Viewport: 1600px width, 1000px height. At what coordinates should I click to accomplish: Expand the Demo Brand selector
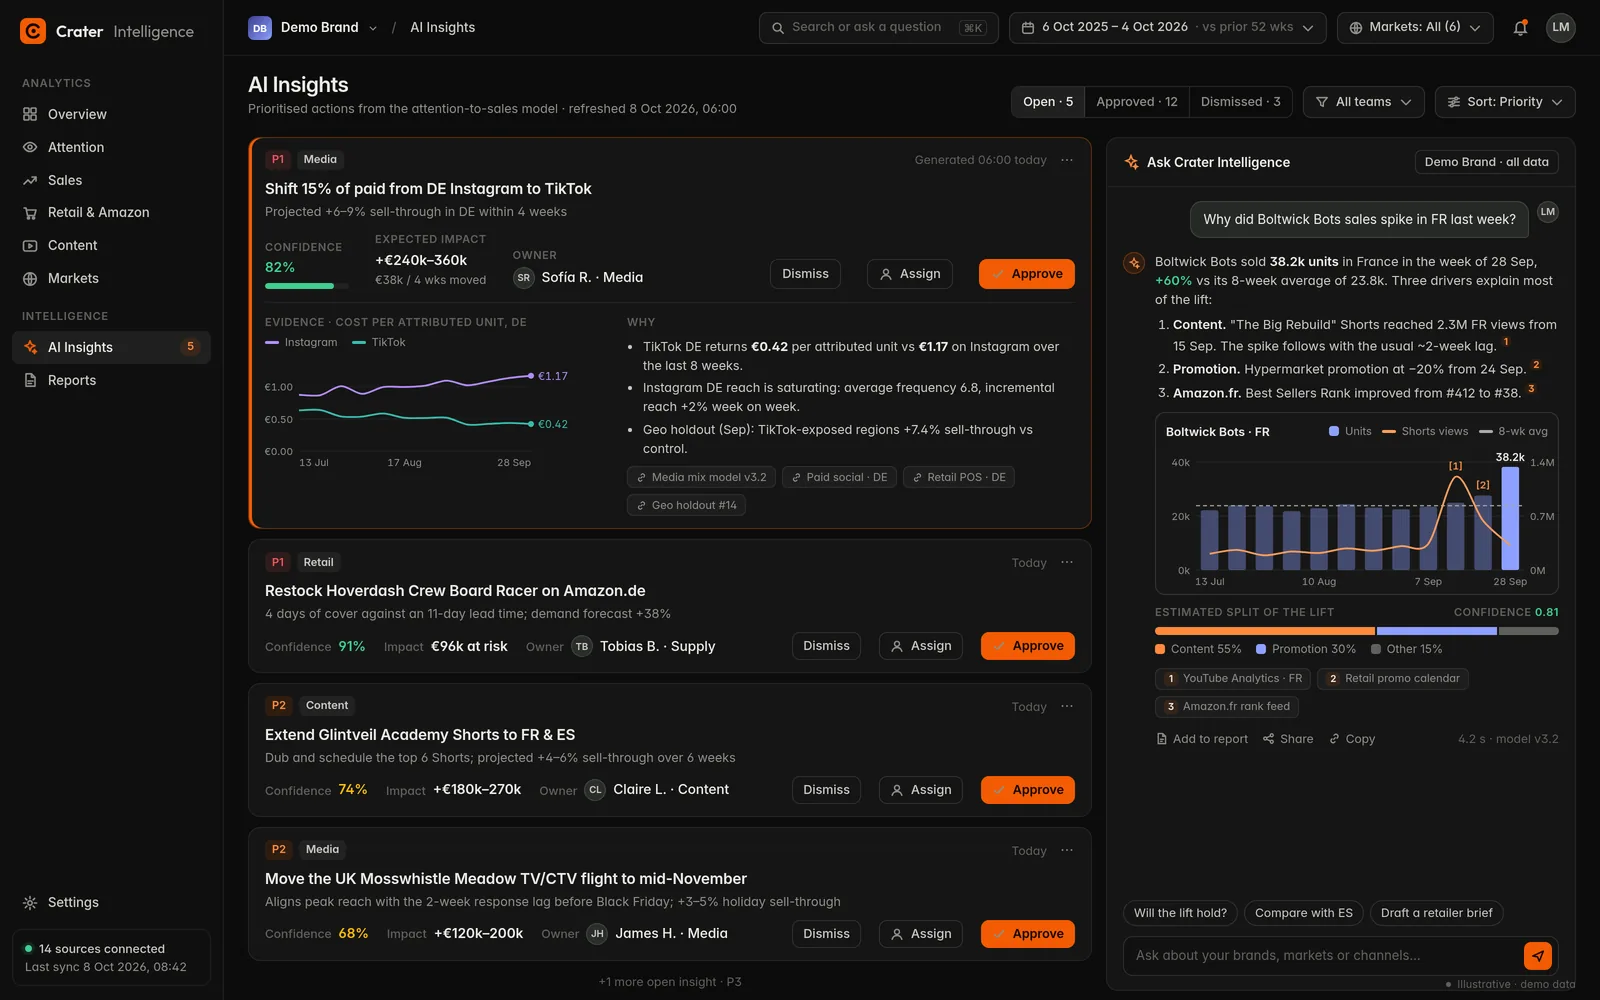[x=313, y=28]
